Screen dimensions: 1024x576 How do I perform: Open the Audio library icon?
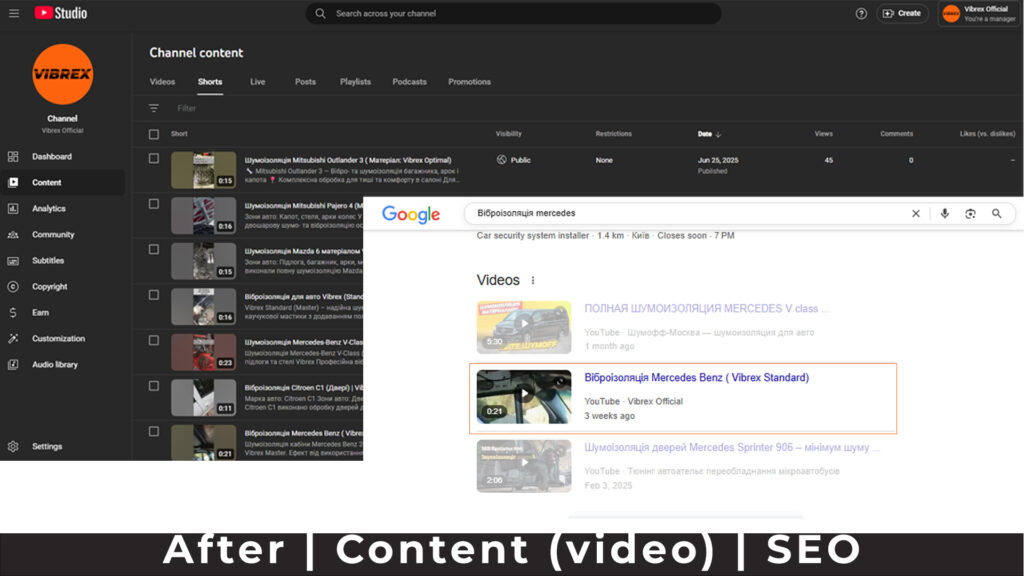tap(13, 364)
